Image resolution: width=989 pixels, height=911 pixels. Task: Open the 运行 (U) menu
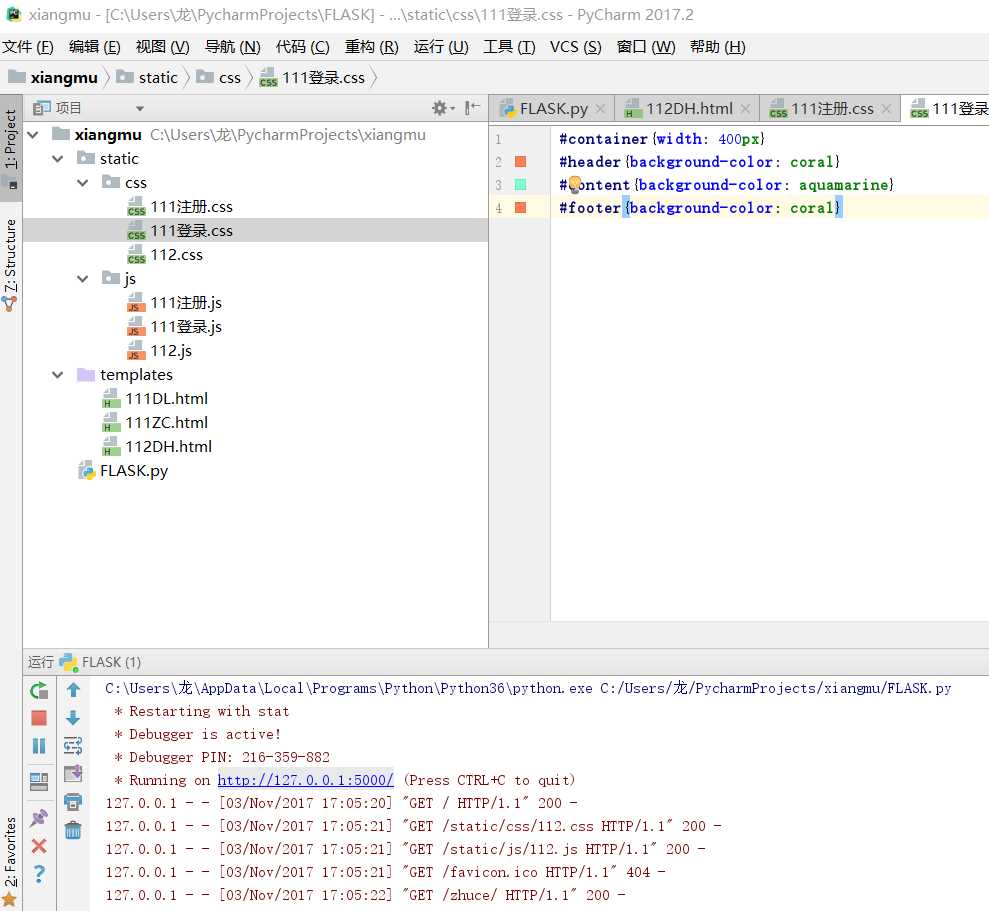pos(441,47)
